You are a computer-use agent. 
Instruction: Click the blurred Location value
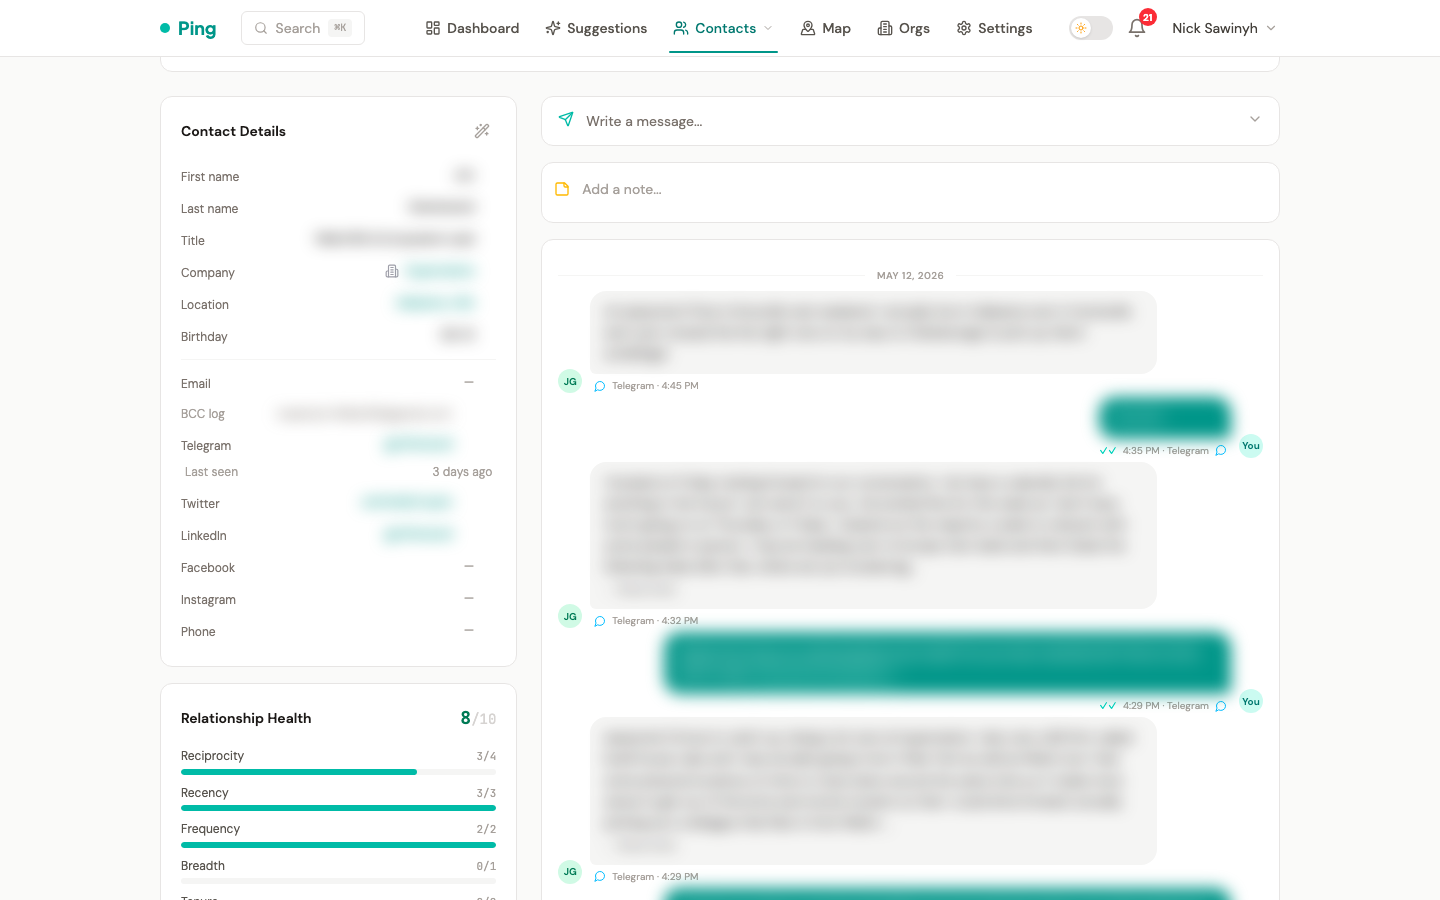click(x=436, y=303)
